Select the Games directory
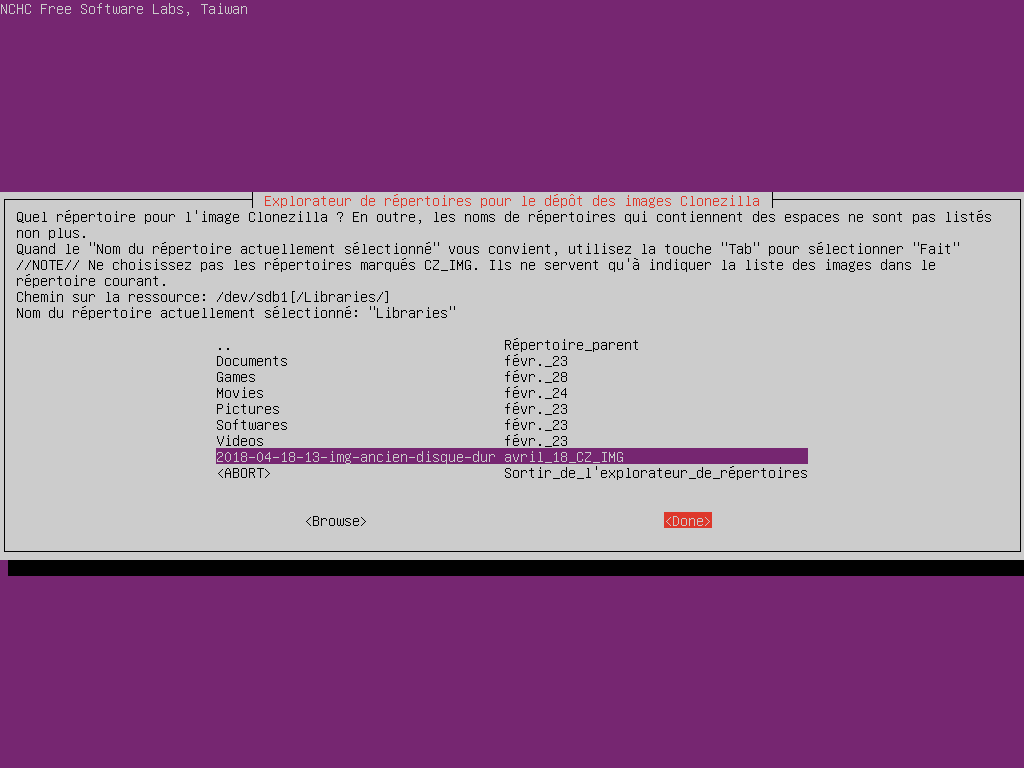 [512, 377]
